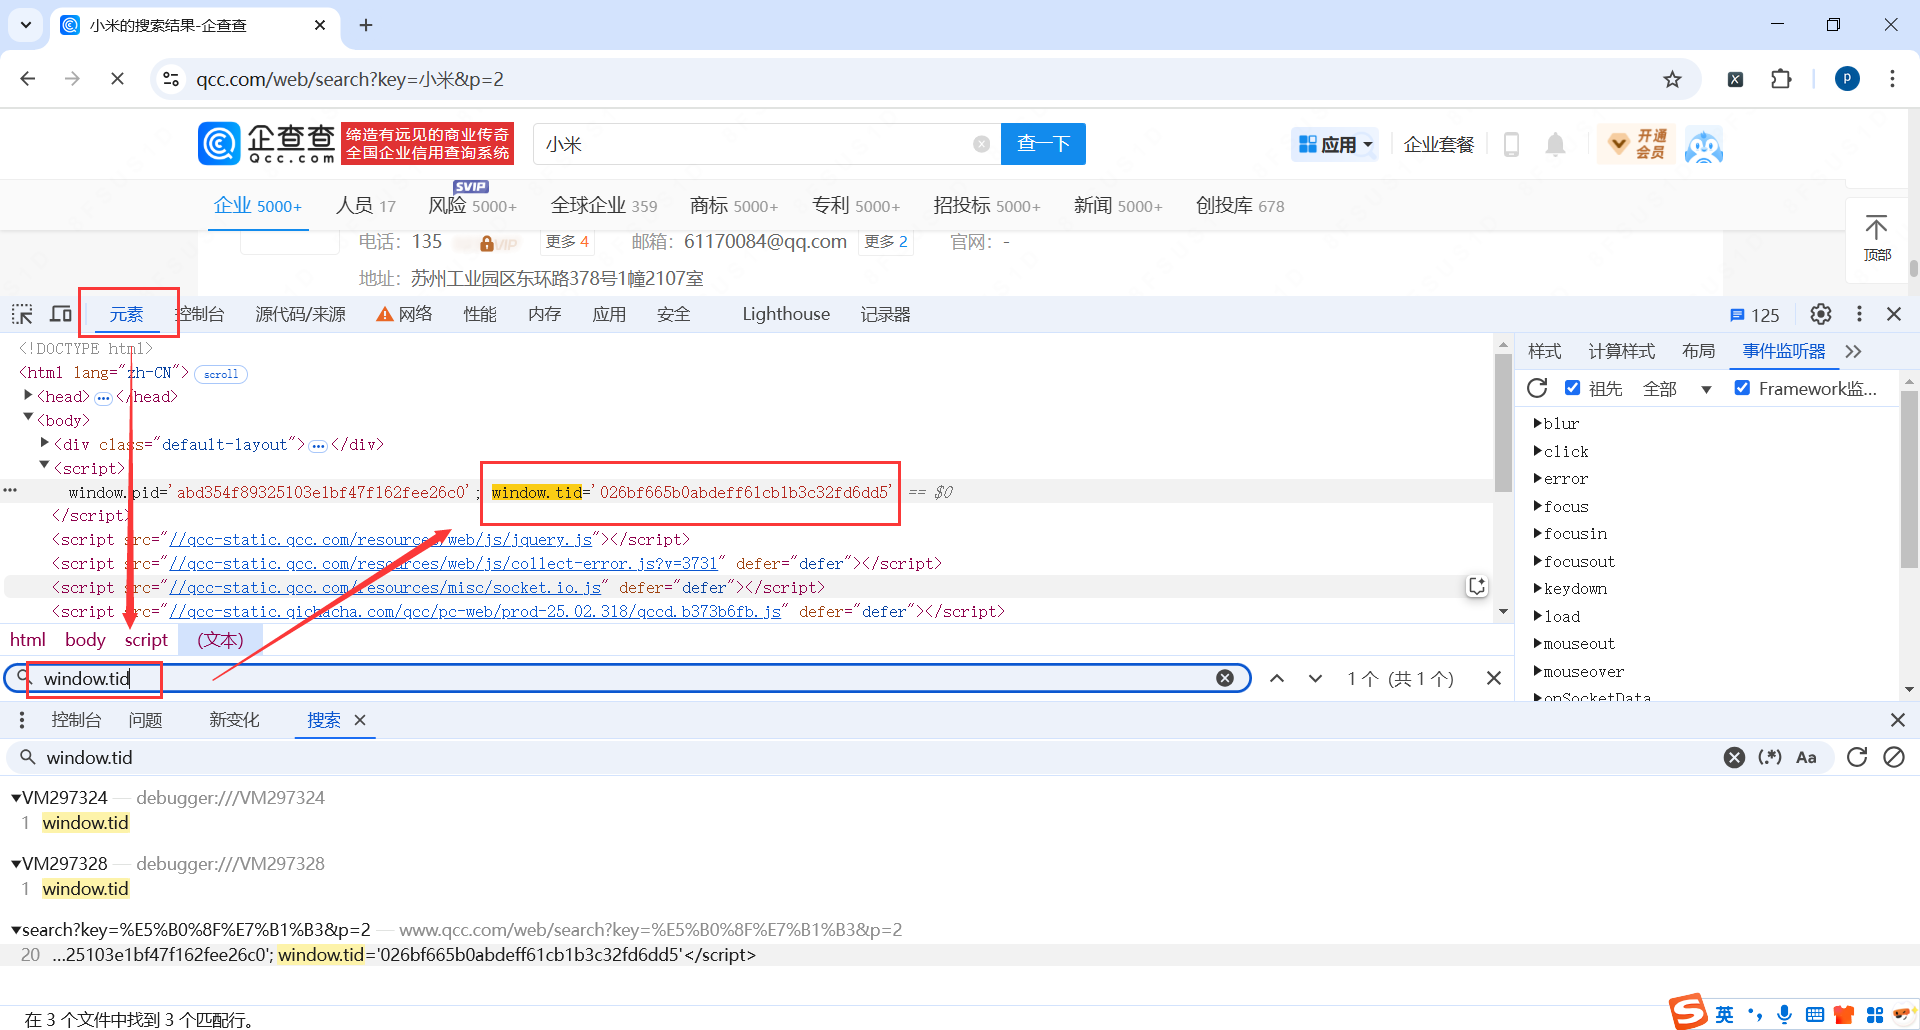Open the notifications bell on Qichacha

pyautogui.click(x=1555, y=145)
